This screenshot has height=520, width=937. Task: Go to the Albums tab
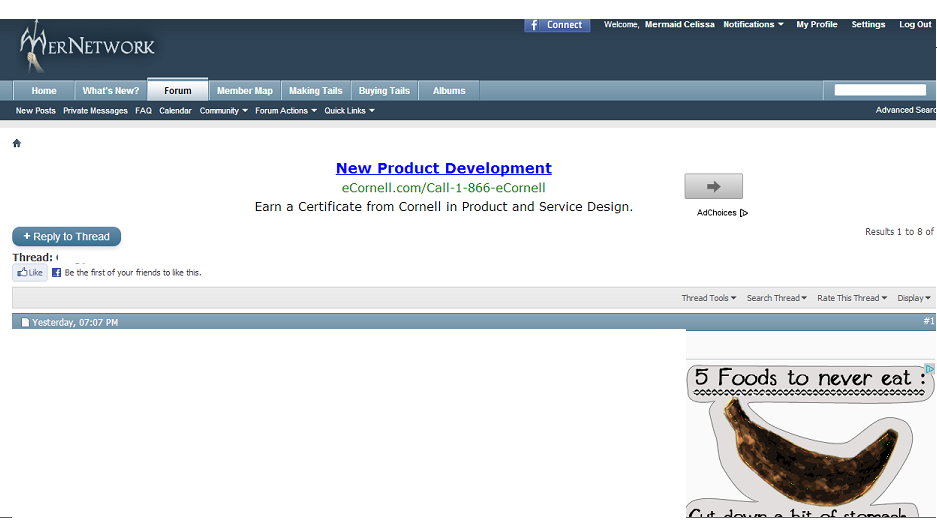pyautogui.click(x=449, y=91)
